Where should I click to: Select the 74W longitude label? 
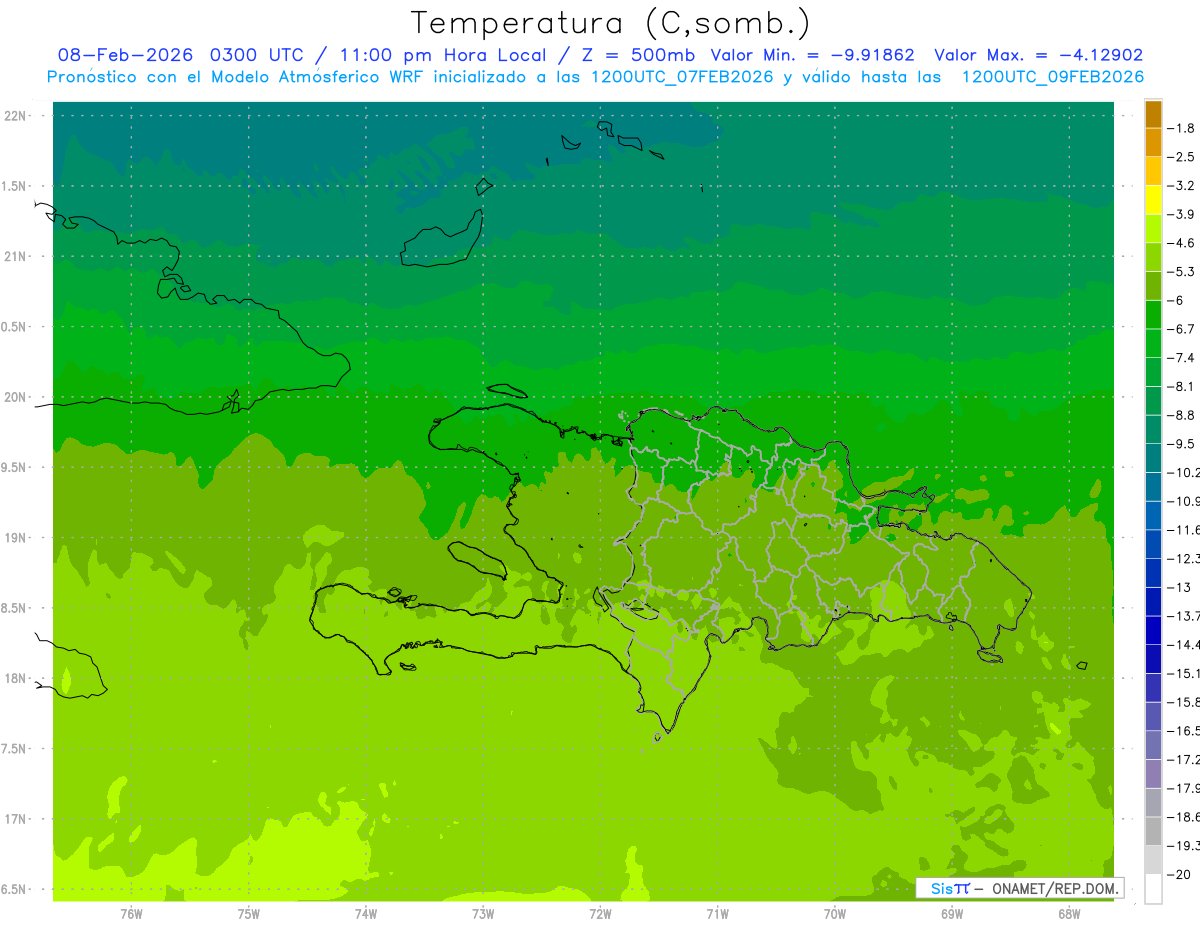coord(365,914)
